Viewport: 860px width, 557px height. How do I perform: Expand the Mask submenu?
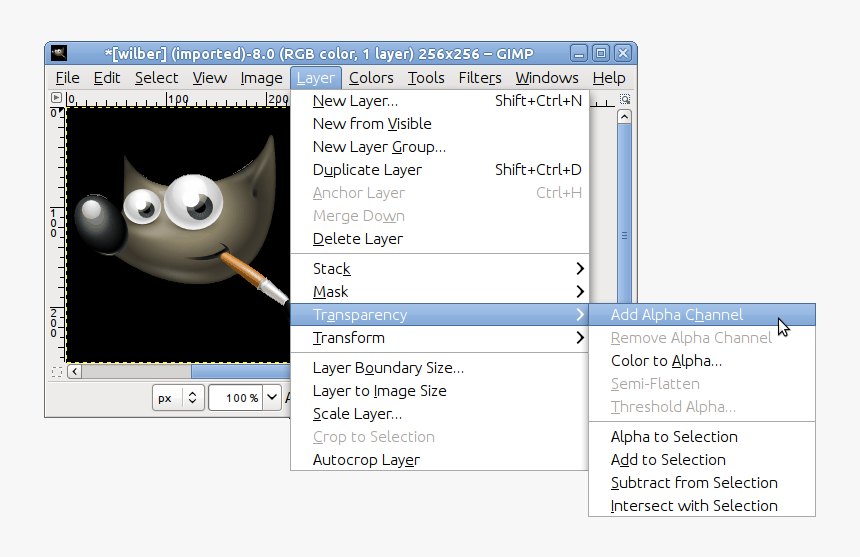(440, 292)
